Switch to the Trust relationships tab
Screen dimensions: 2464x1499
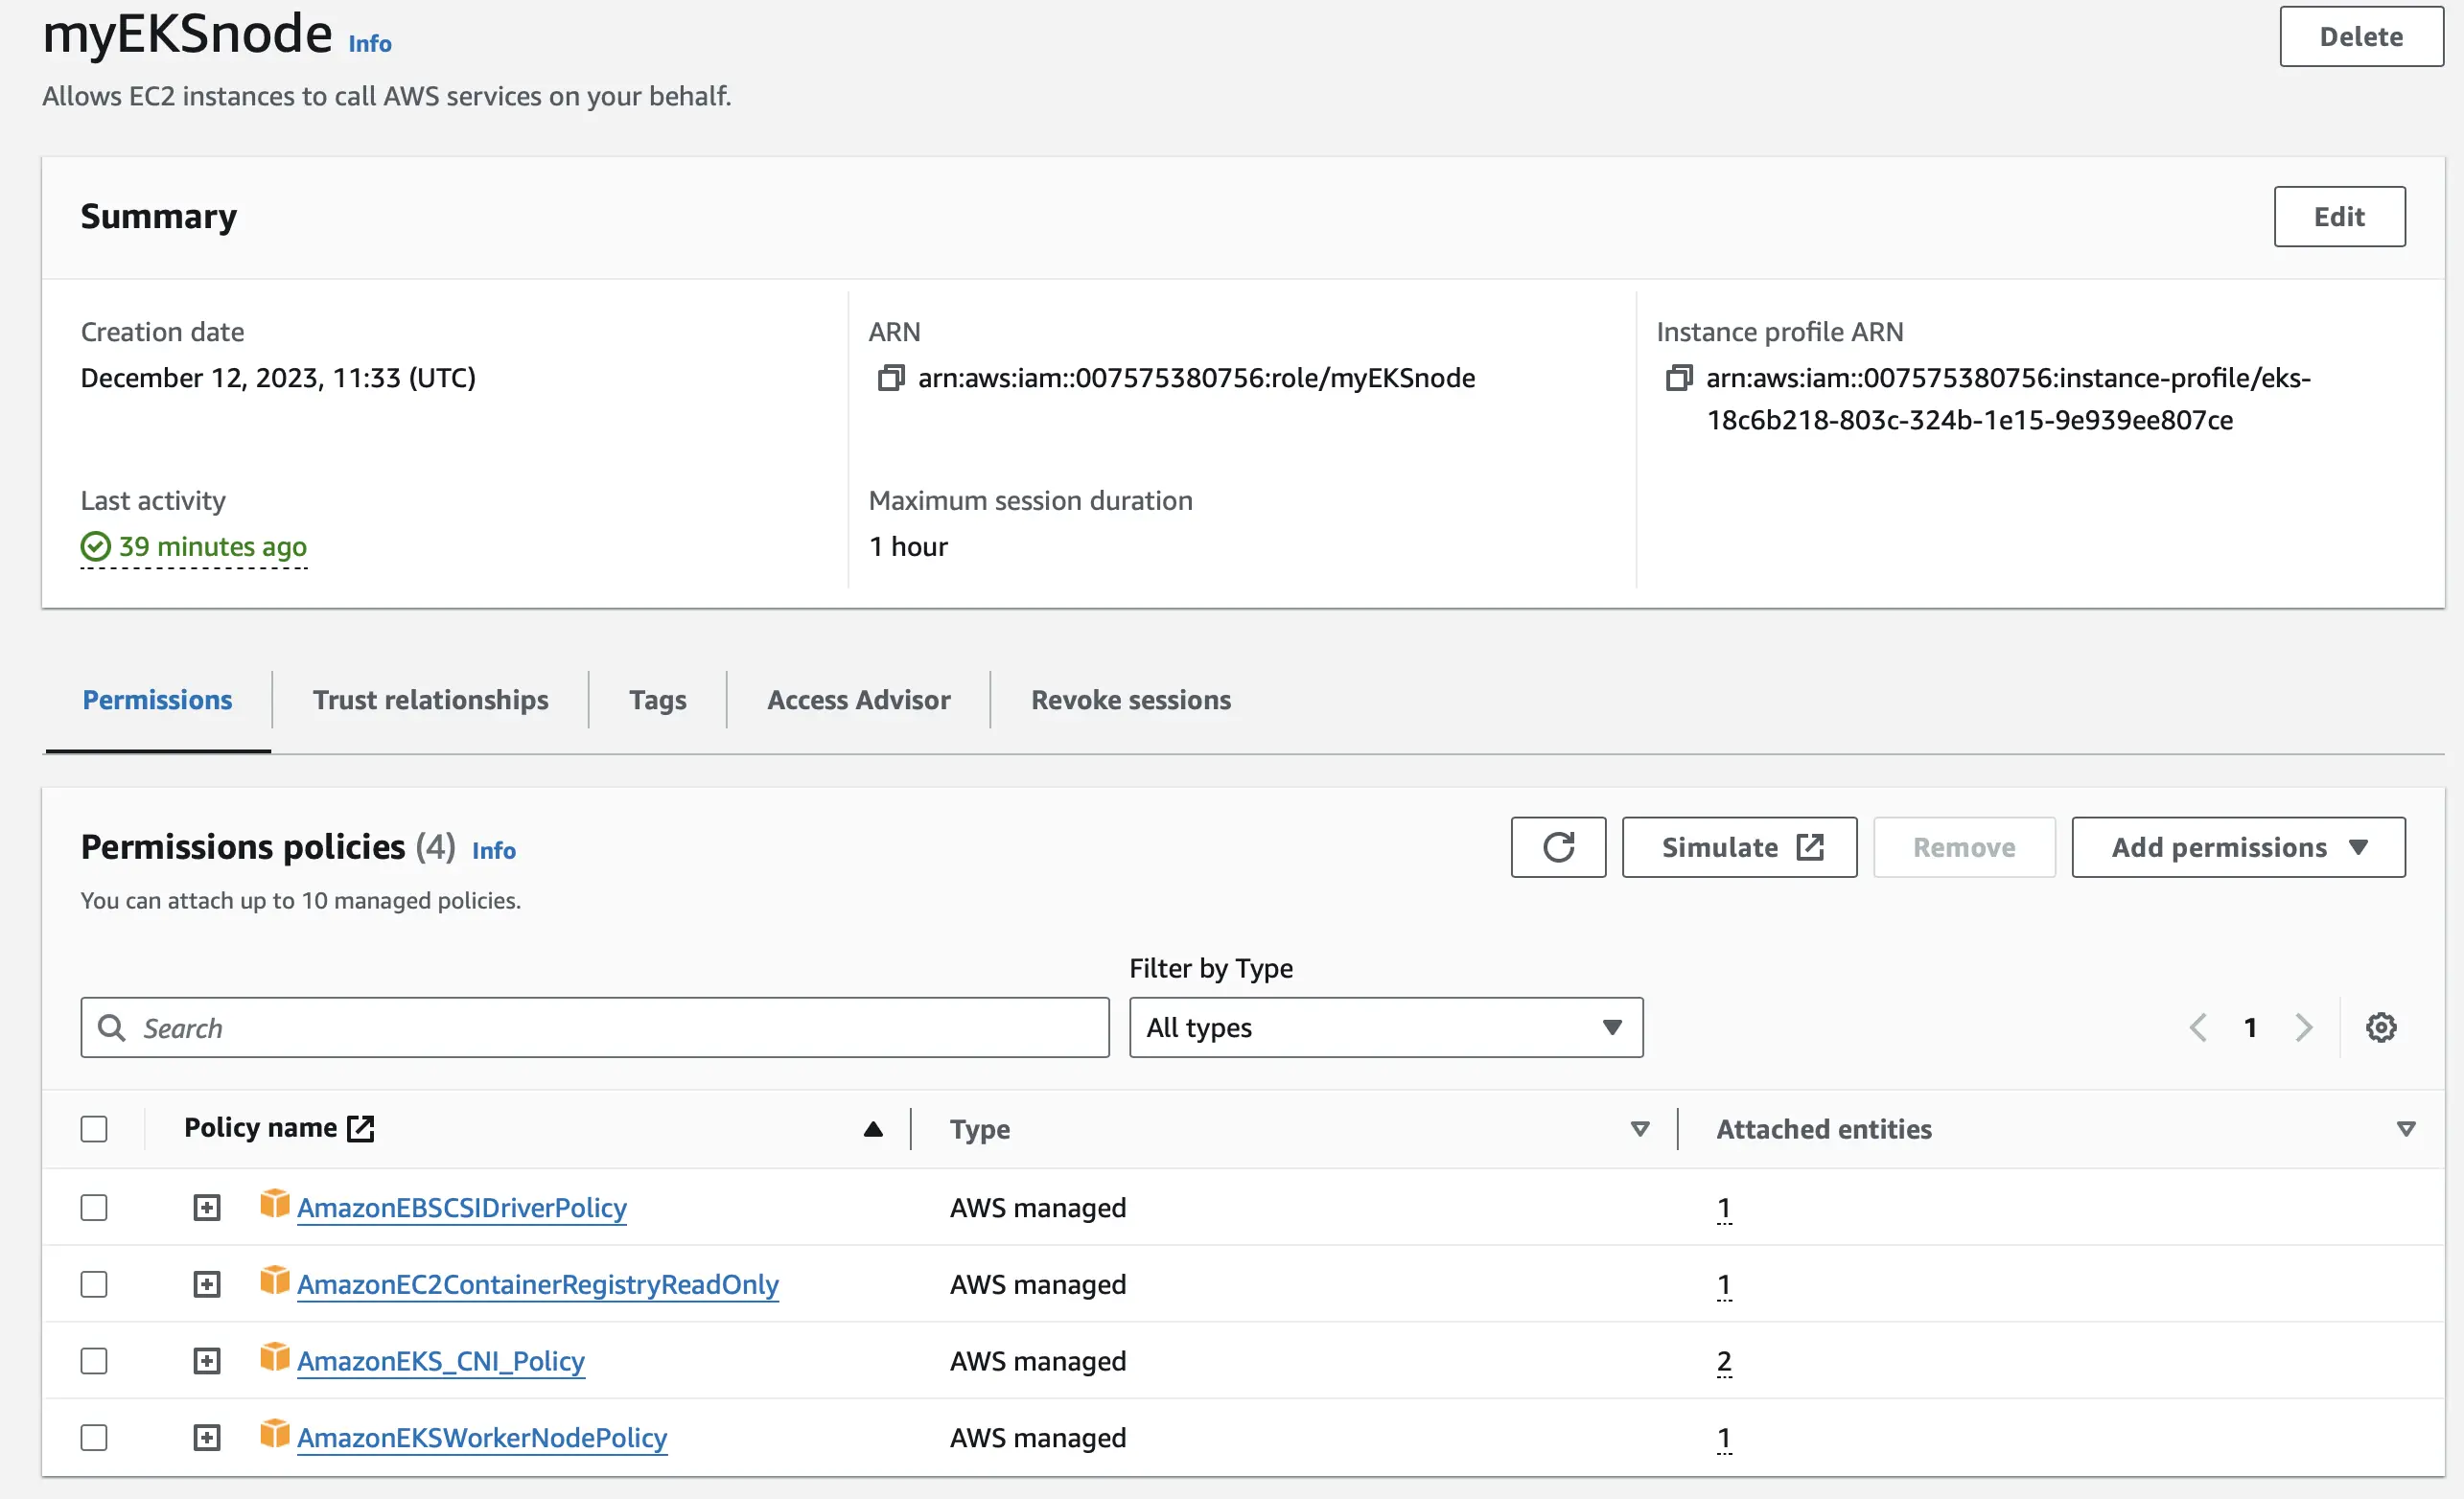coord(430,700)
